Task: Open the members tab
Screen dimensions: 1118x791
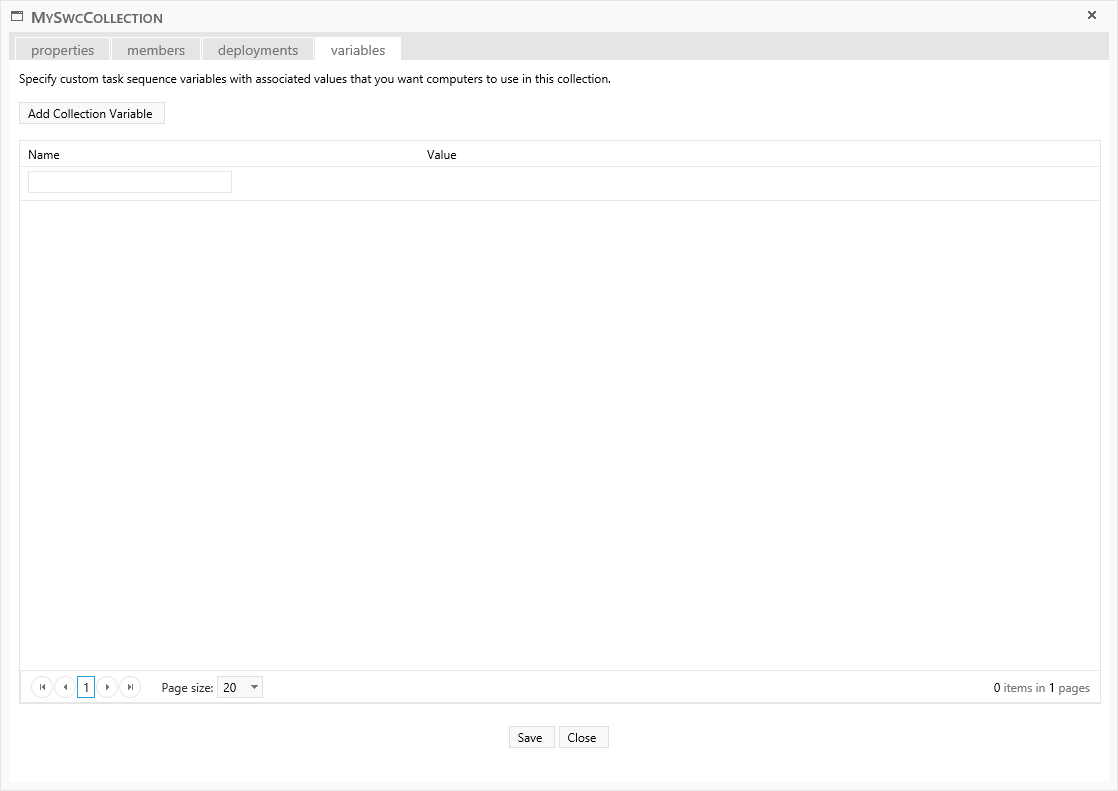Action: click(156, 50)
